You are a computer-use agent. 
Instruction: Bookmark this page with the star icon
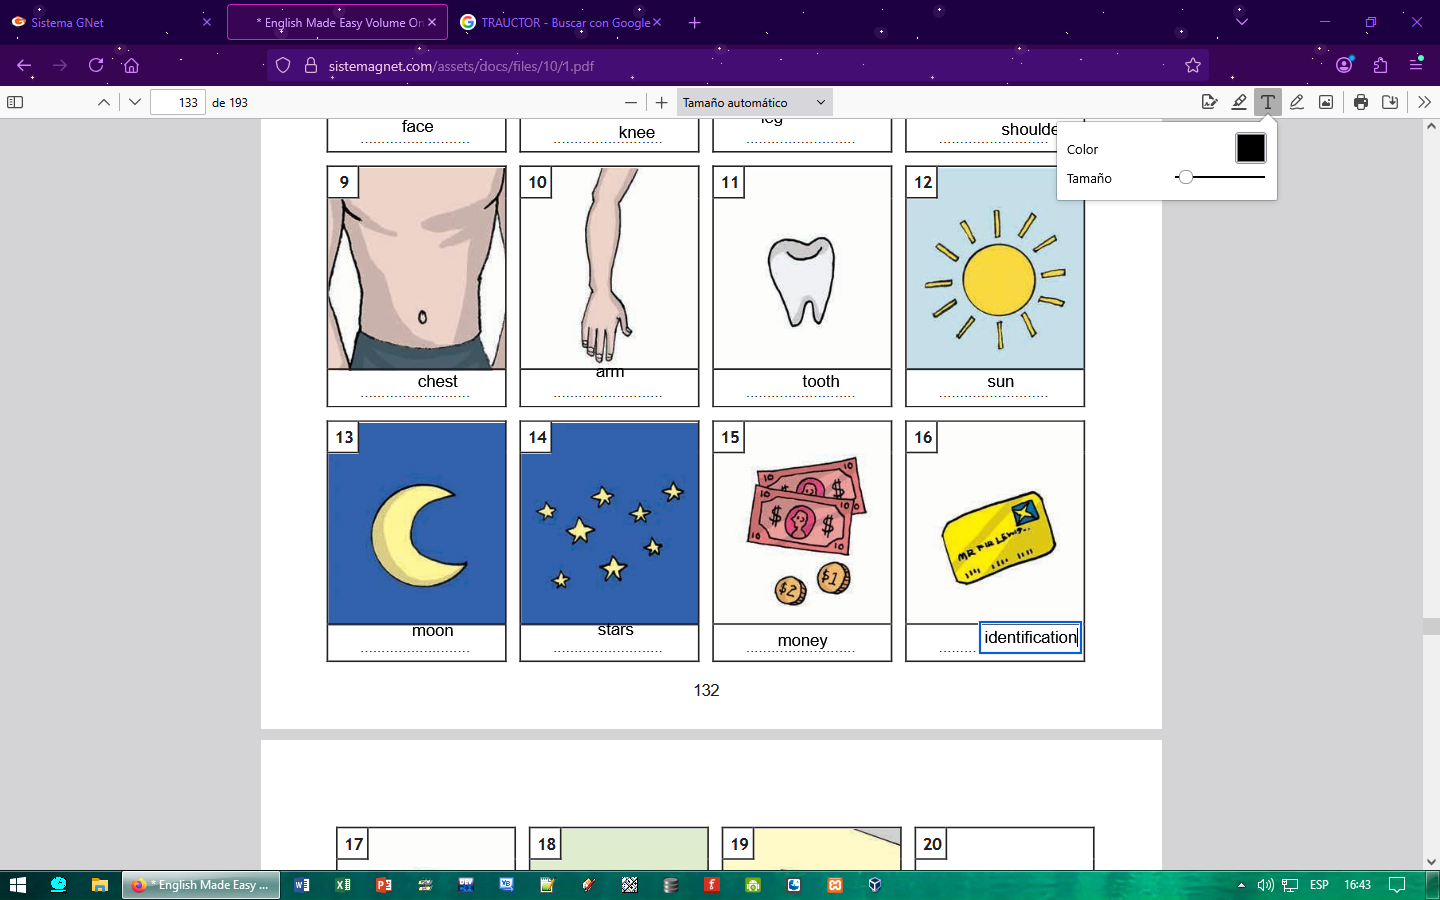pyautogui.click(x=1193, y=66)
